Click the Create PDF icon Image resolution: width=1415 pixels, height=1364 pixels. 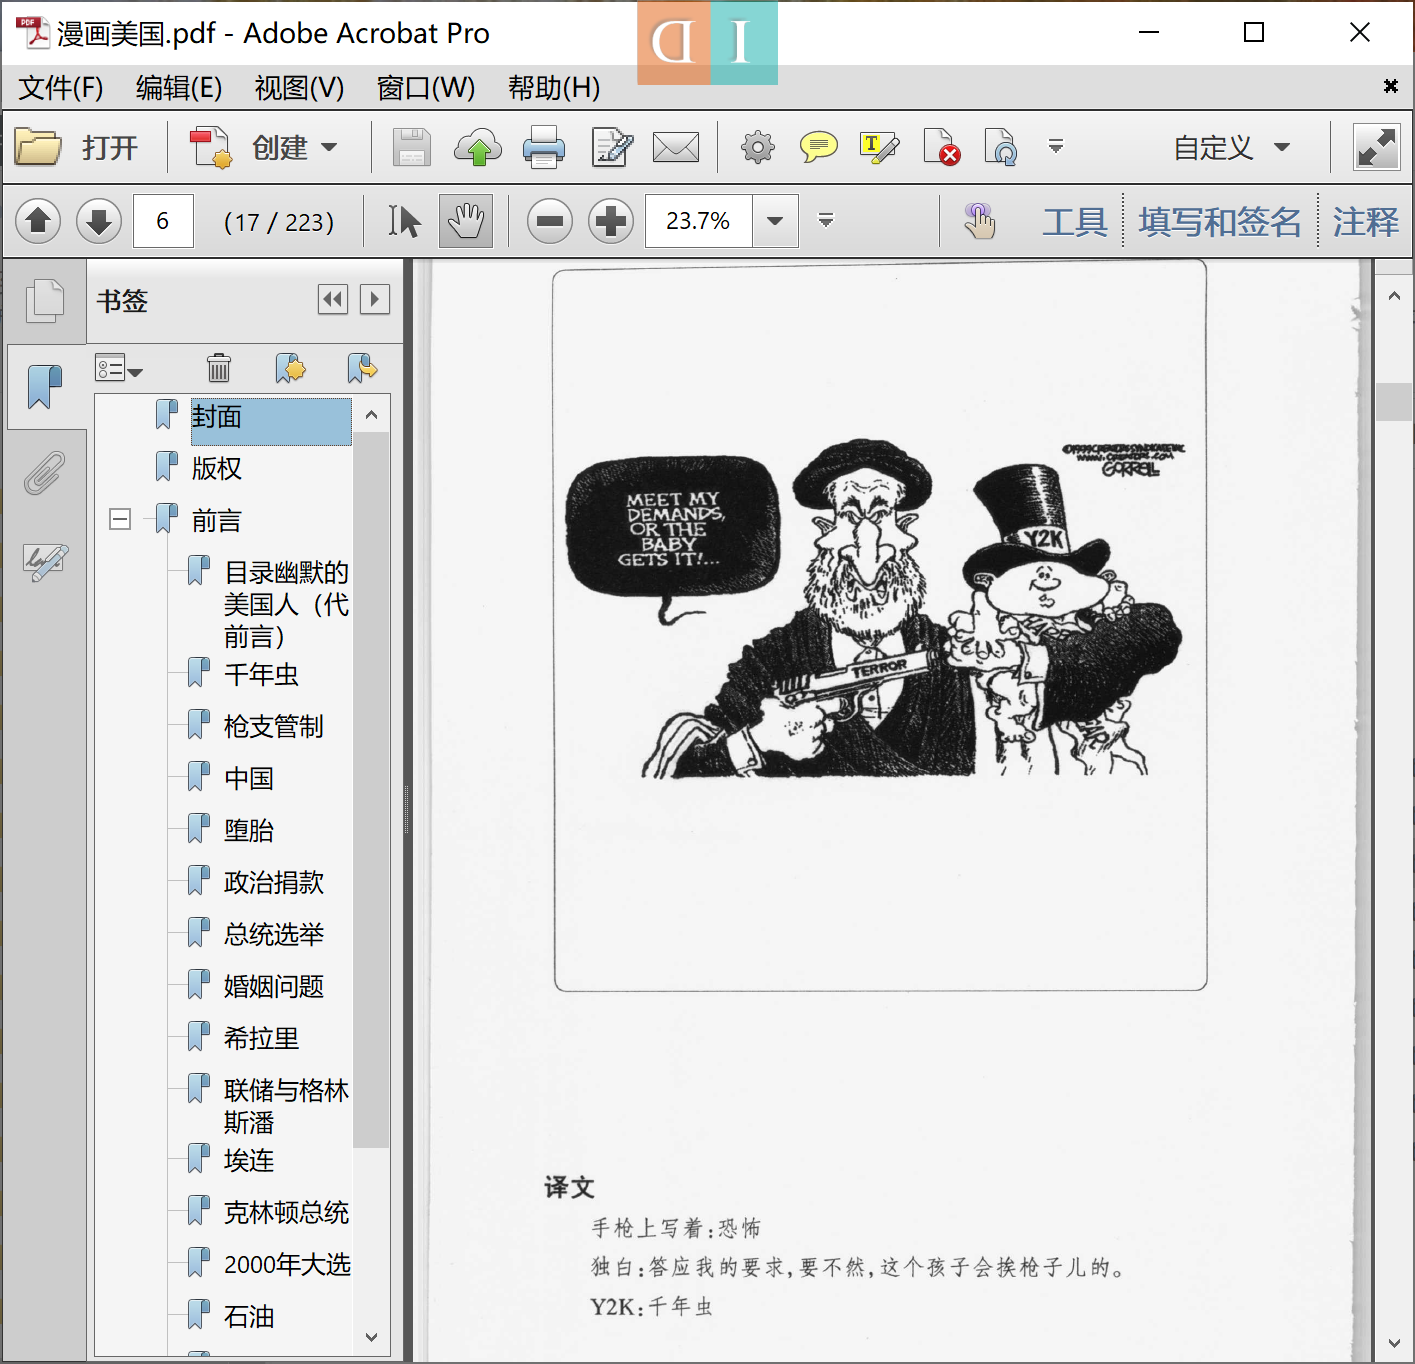(211, 148)
